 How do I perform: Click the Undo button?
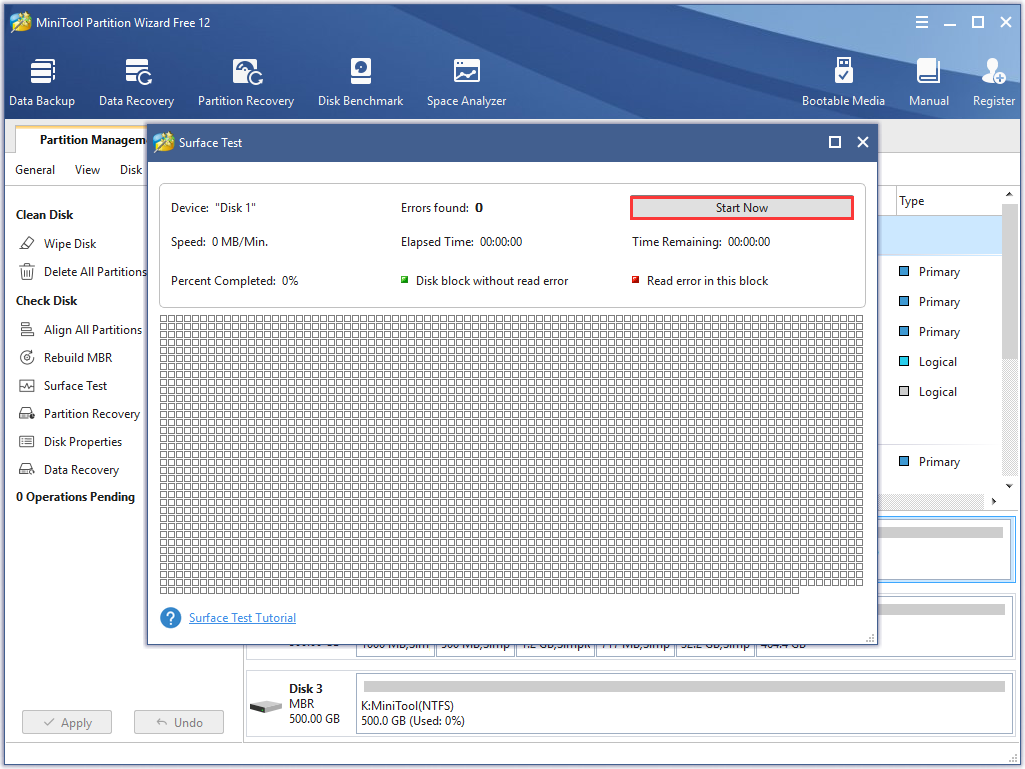(179, 722)
